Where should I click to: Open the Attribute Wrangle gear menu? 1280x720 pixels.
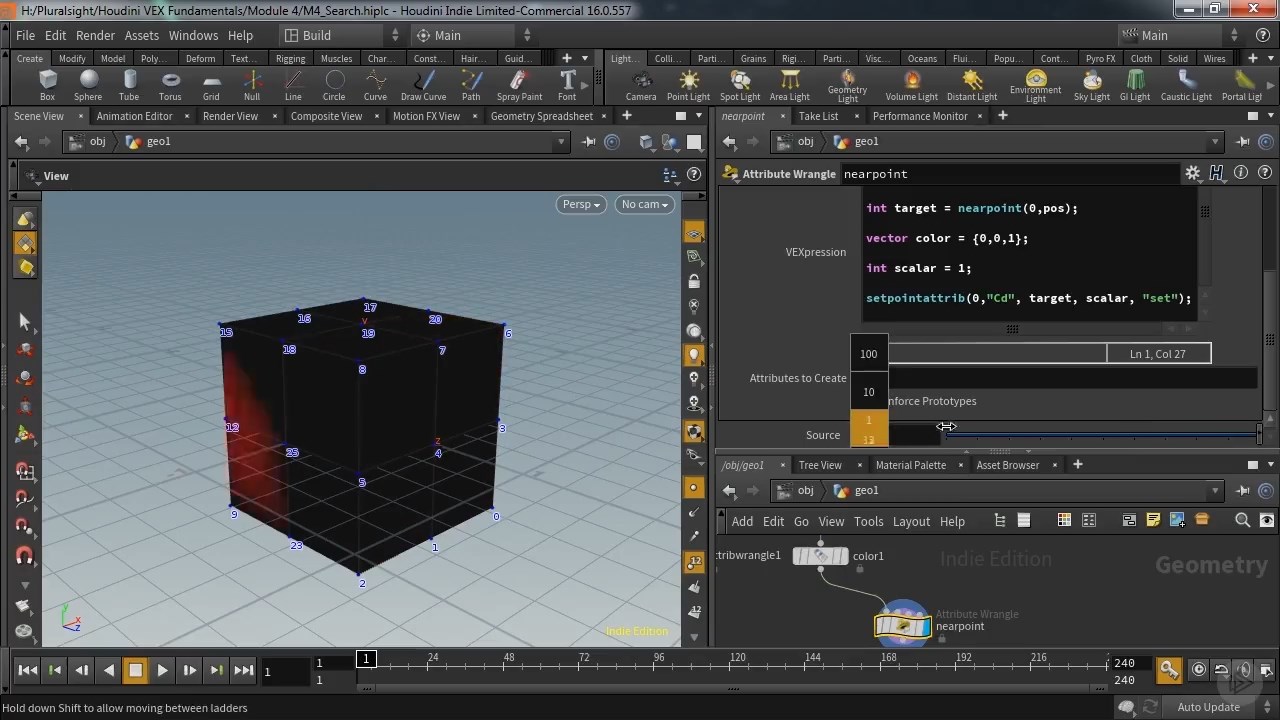pyautogui.click(x=1192, y=174)
